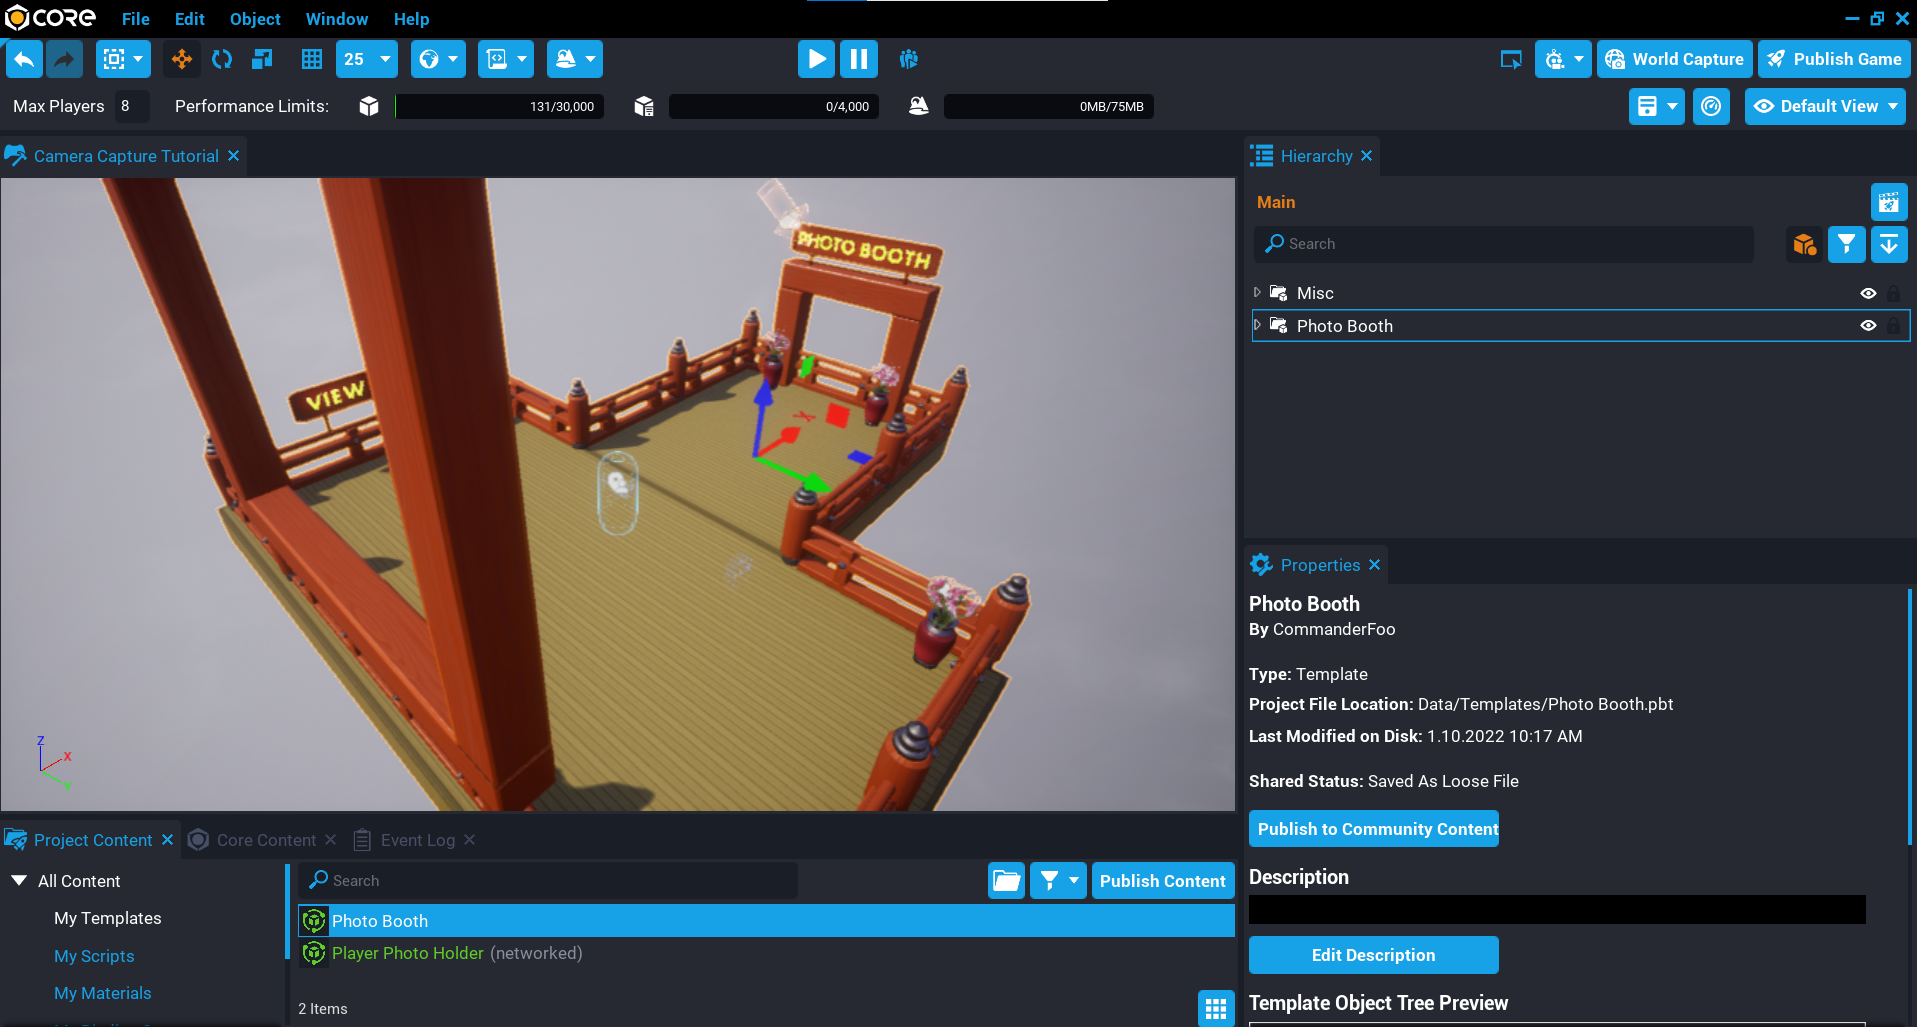The height and width of the screenshot is (1027, 1917).
Task: Activate the Rotate tool
Action: point(222,59)
